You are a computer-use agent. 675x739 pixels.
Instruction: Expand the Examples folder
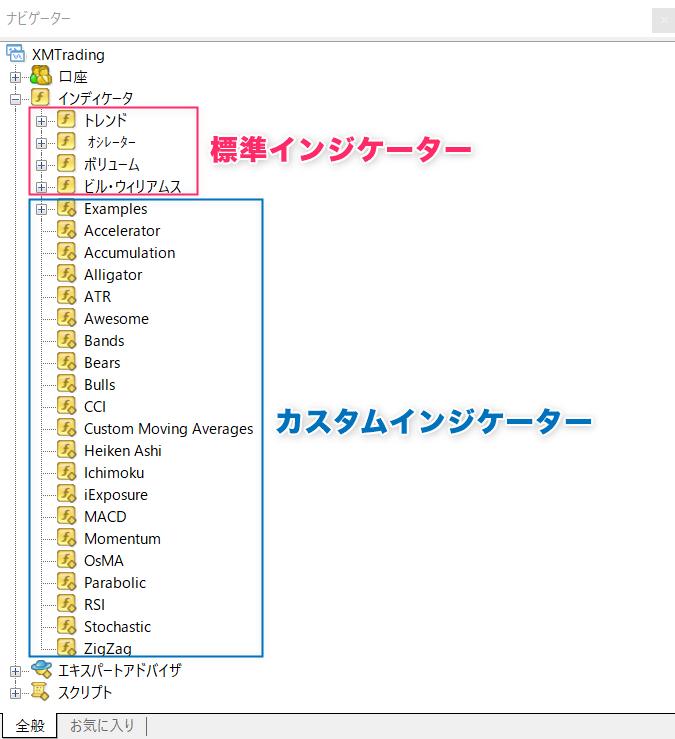(41, 209)
